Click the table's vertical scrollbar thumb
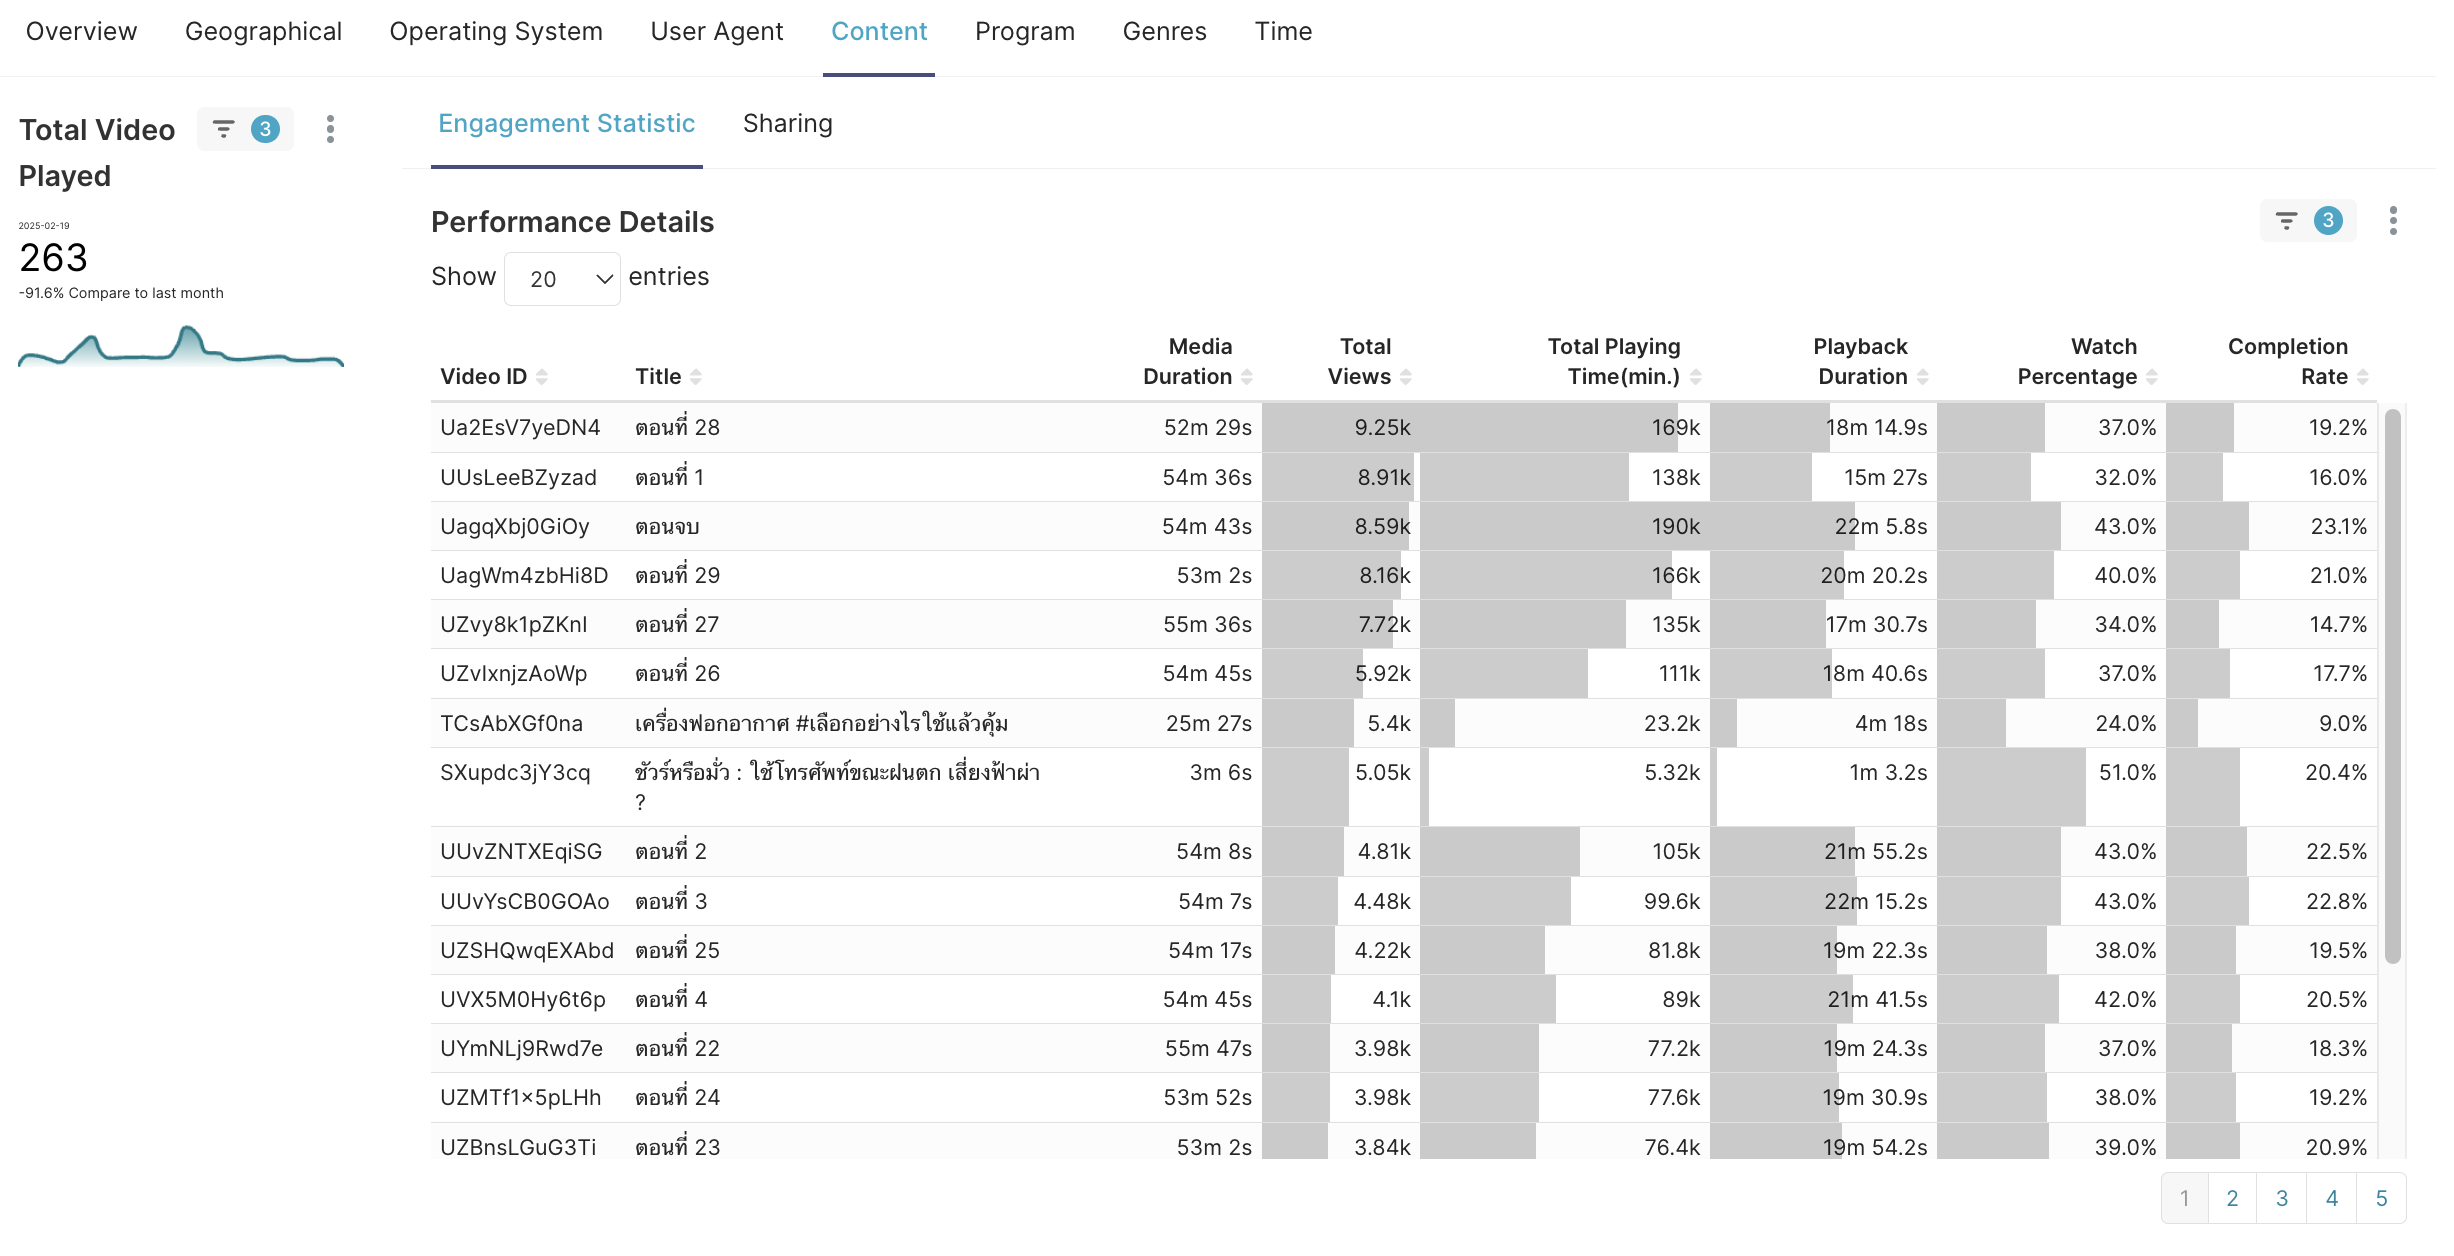 (x=2393, y=686)
